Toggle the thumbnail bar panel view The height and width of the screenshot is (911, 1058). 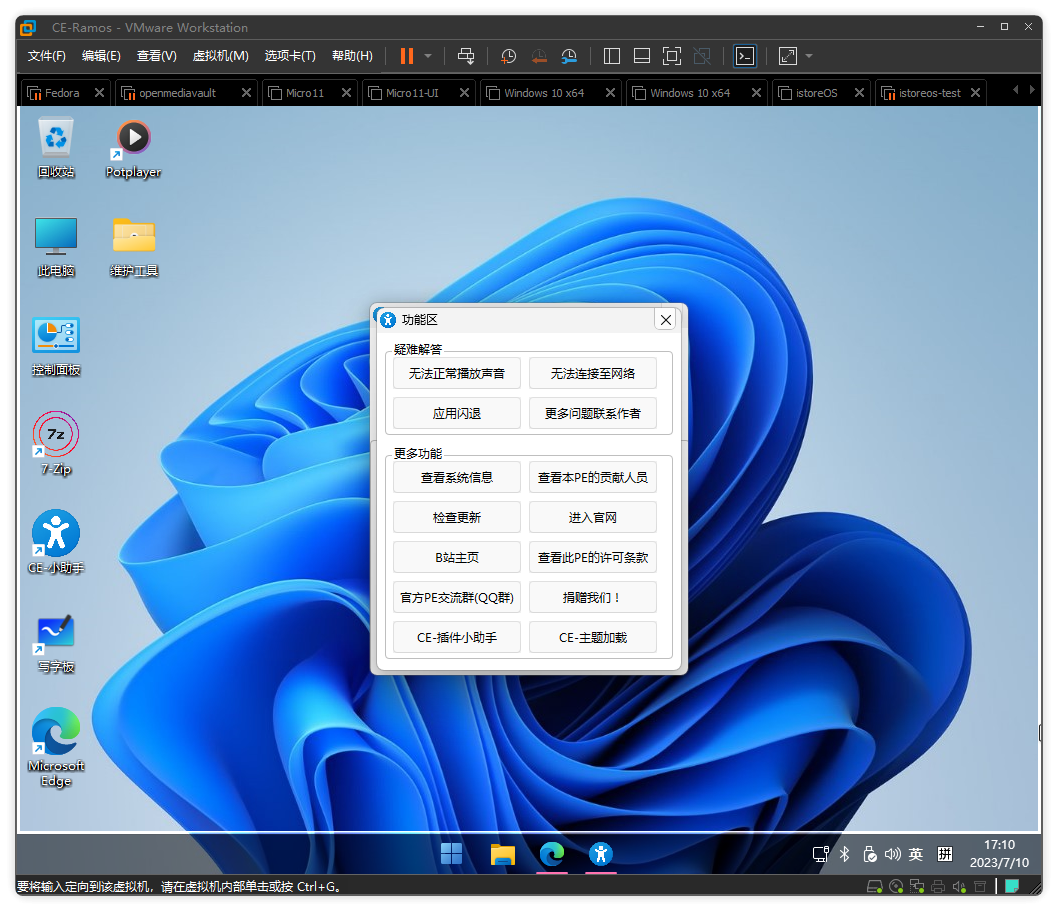(642, 56)
